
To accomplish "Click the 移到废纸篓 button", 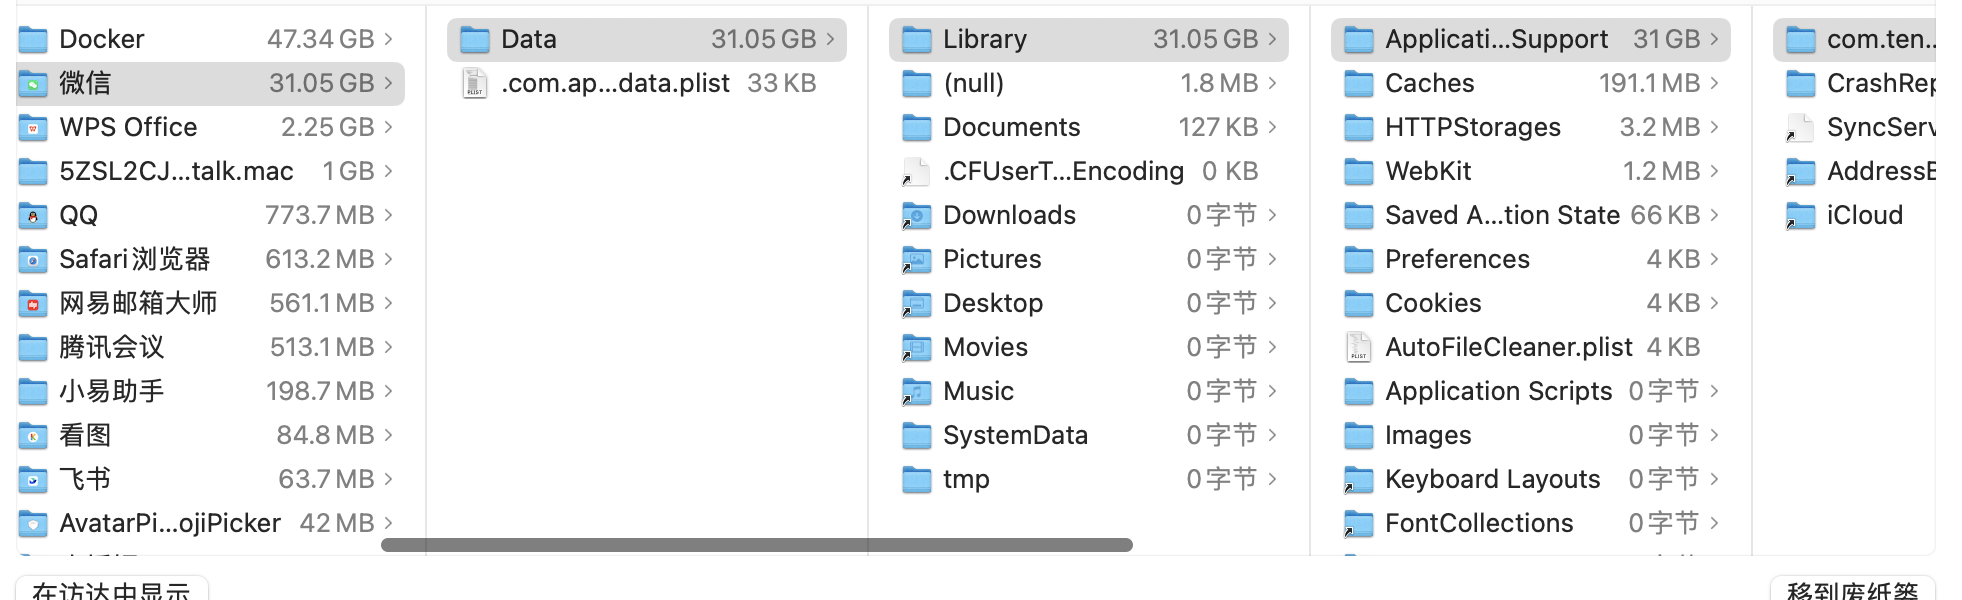I will 1852,589.
